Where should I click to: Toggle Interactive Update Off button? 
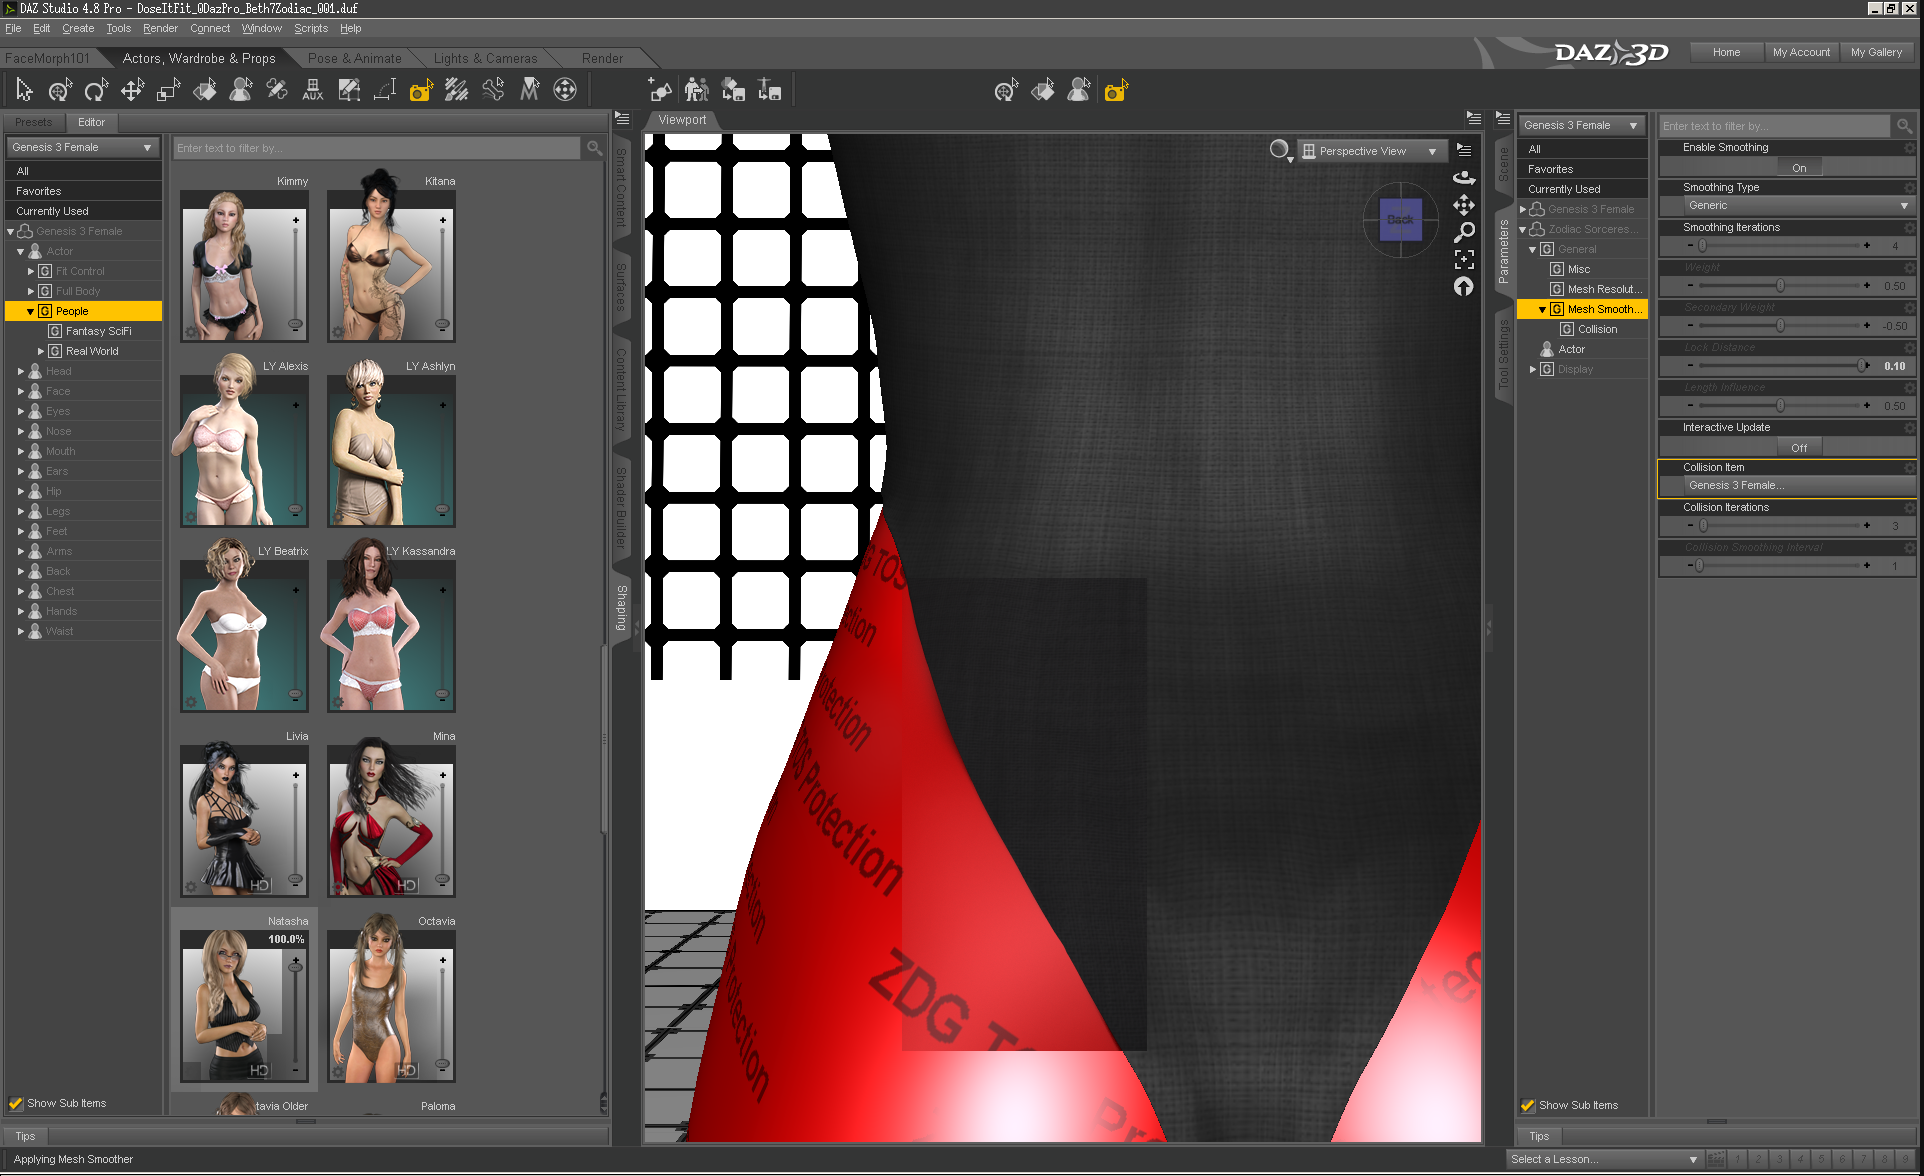[x=1798, y=448]
